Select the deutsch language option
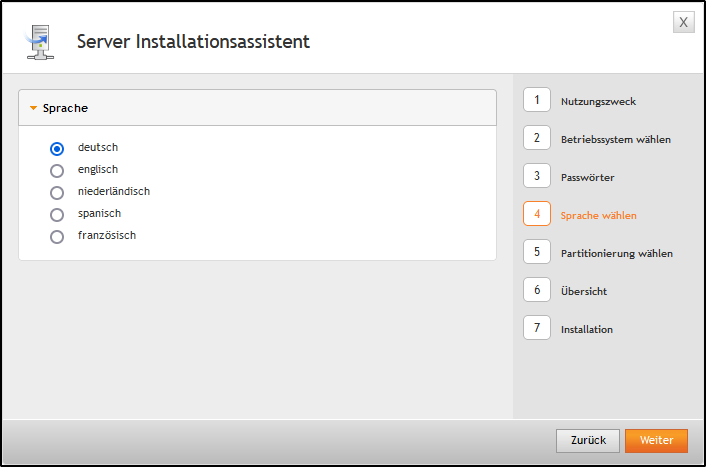Image resolution: width=706 pixels, height=467 pixels. coord(57,148)
